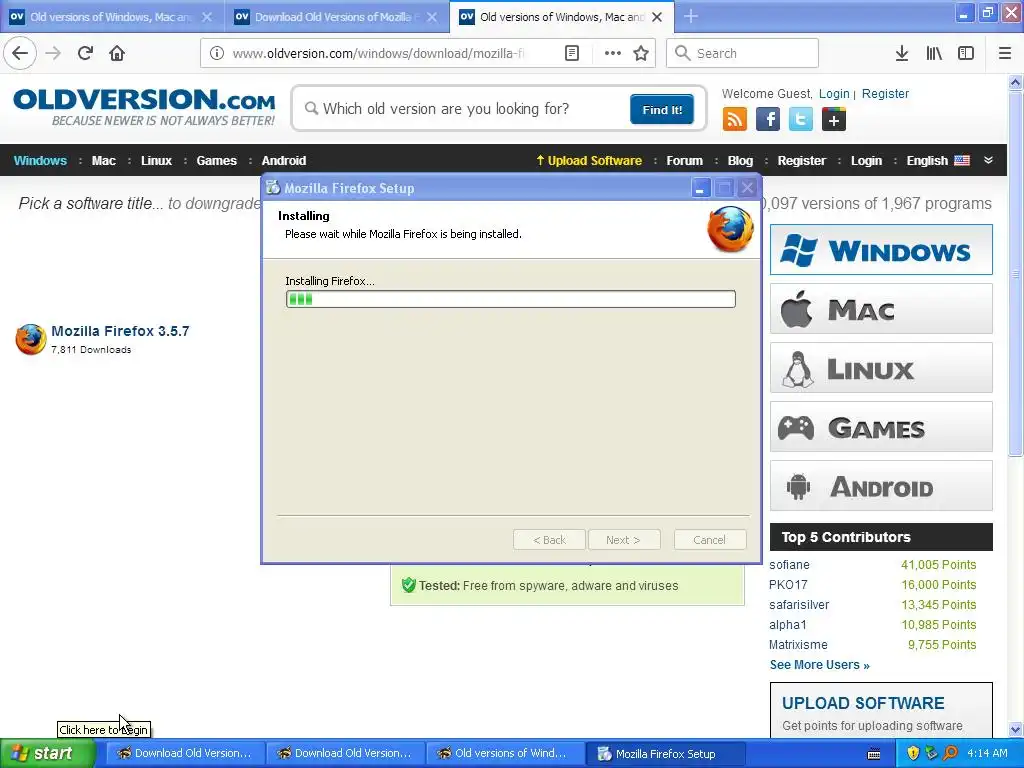Click the Find It! button
The image size is (1024, 768).
(x=662, y=109)
